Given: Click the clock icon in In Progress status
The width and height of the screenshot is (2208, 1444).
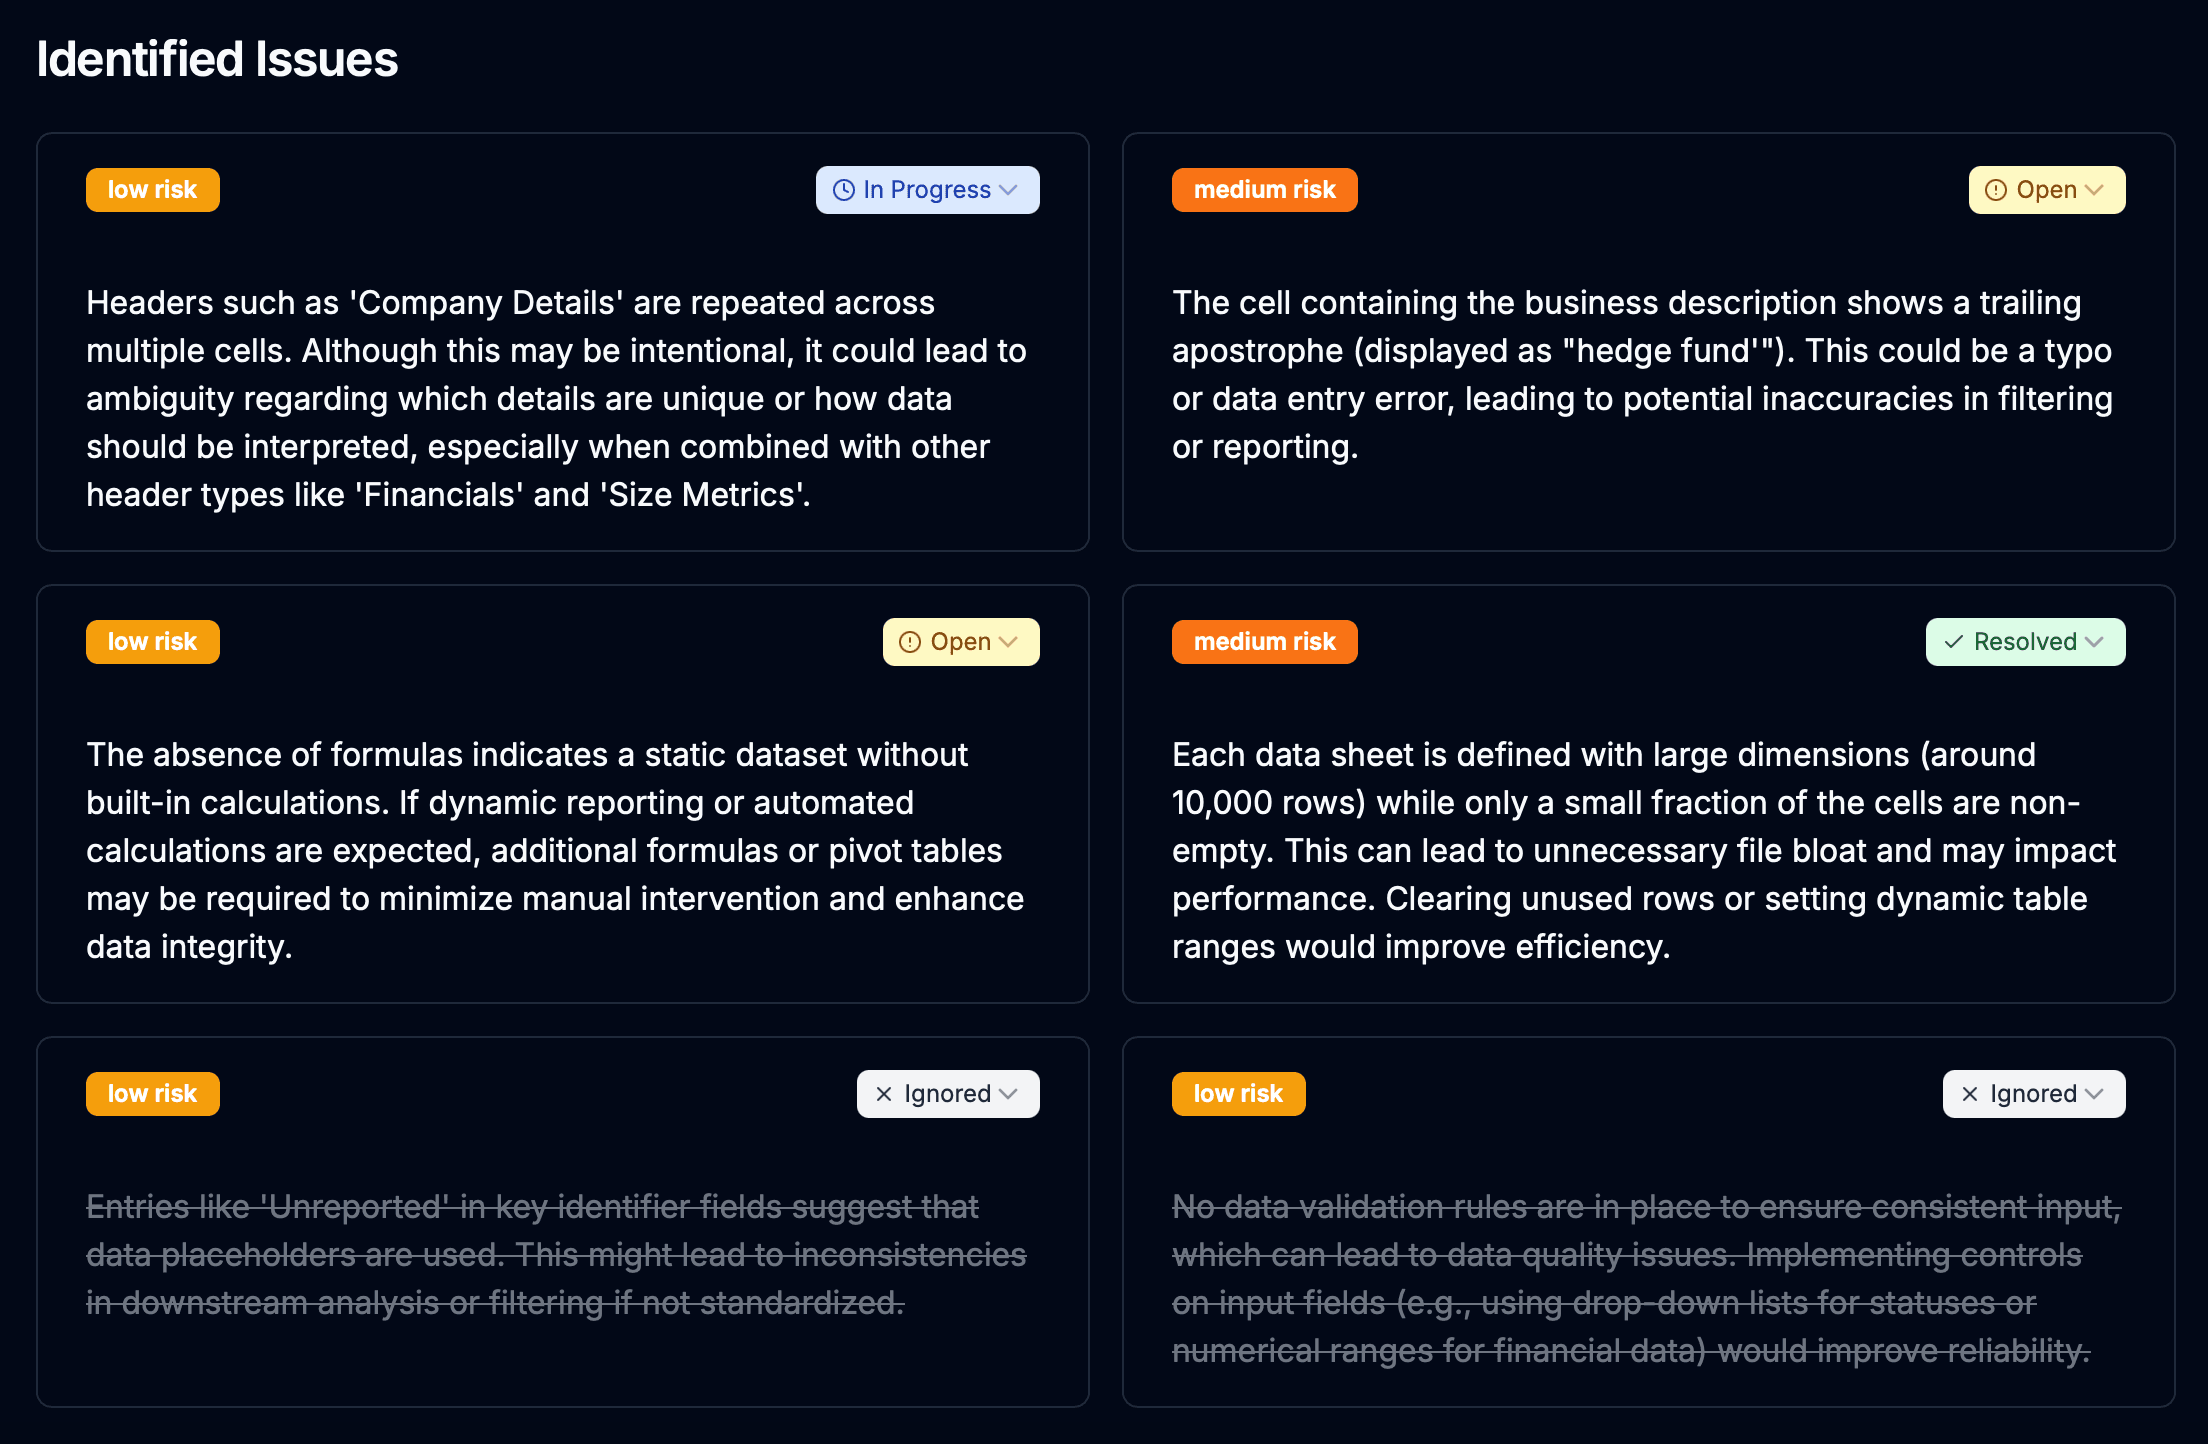Looking at the screenshot, I should (x=844, y=190).
